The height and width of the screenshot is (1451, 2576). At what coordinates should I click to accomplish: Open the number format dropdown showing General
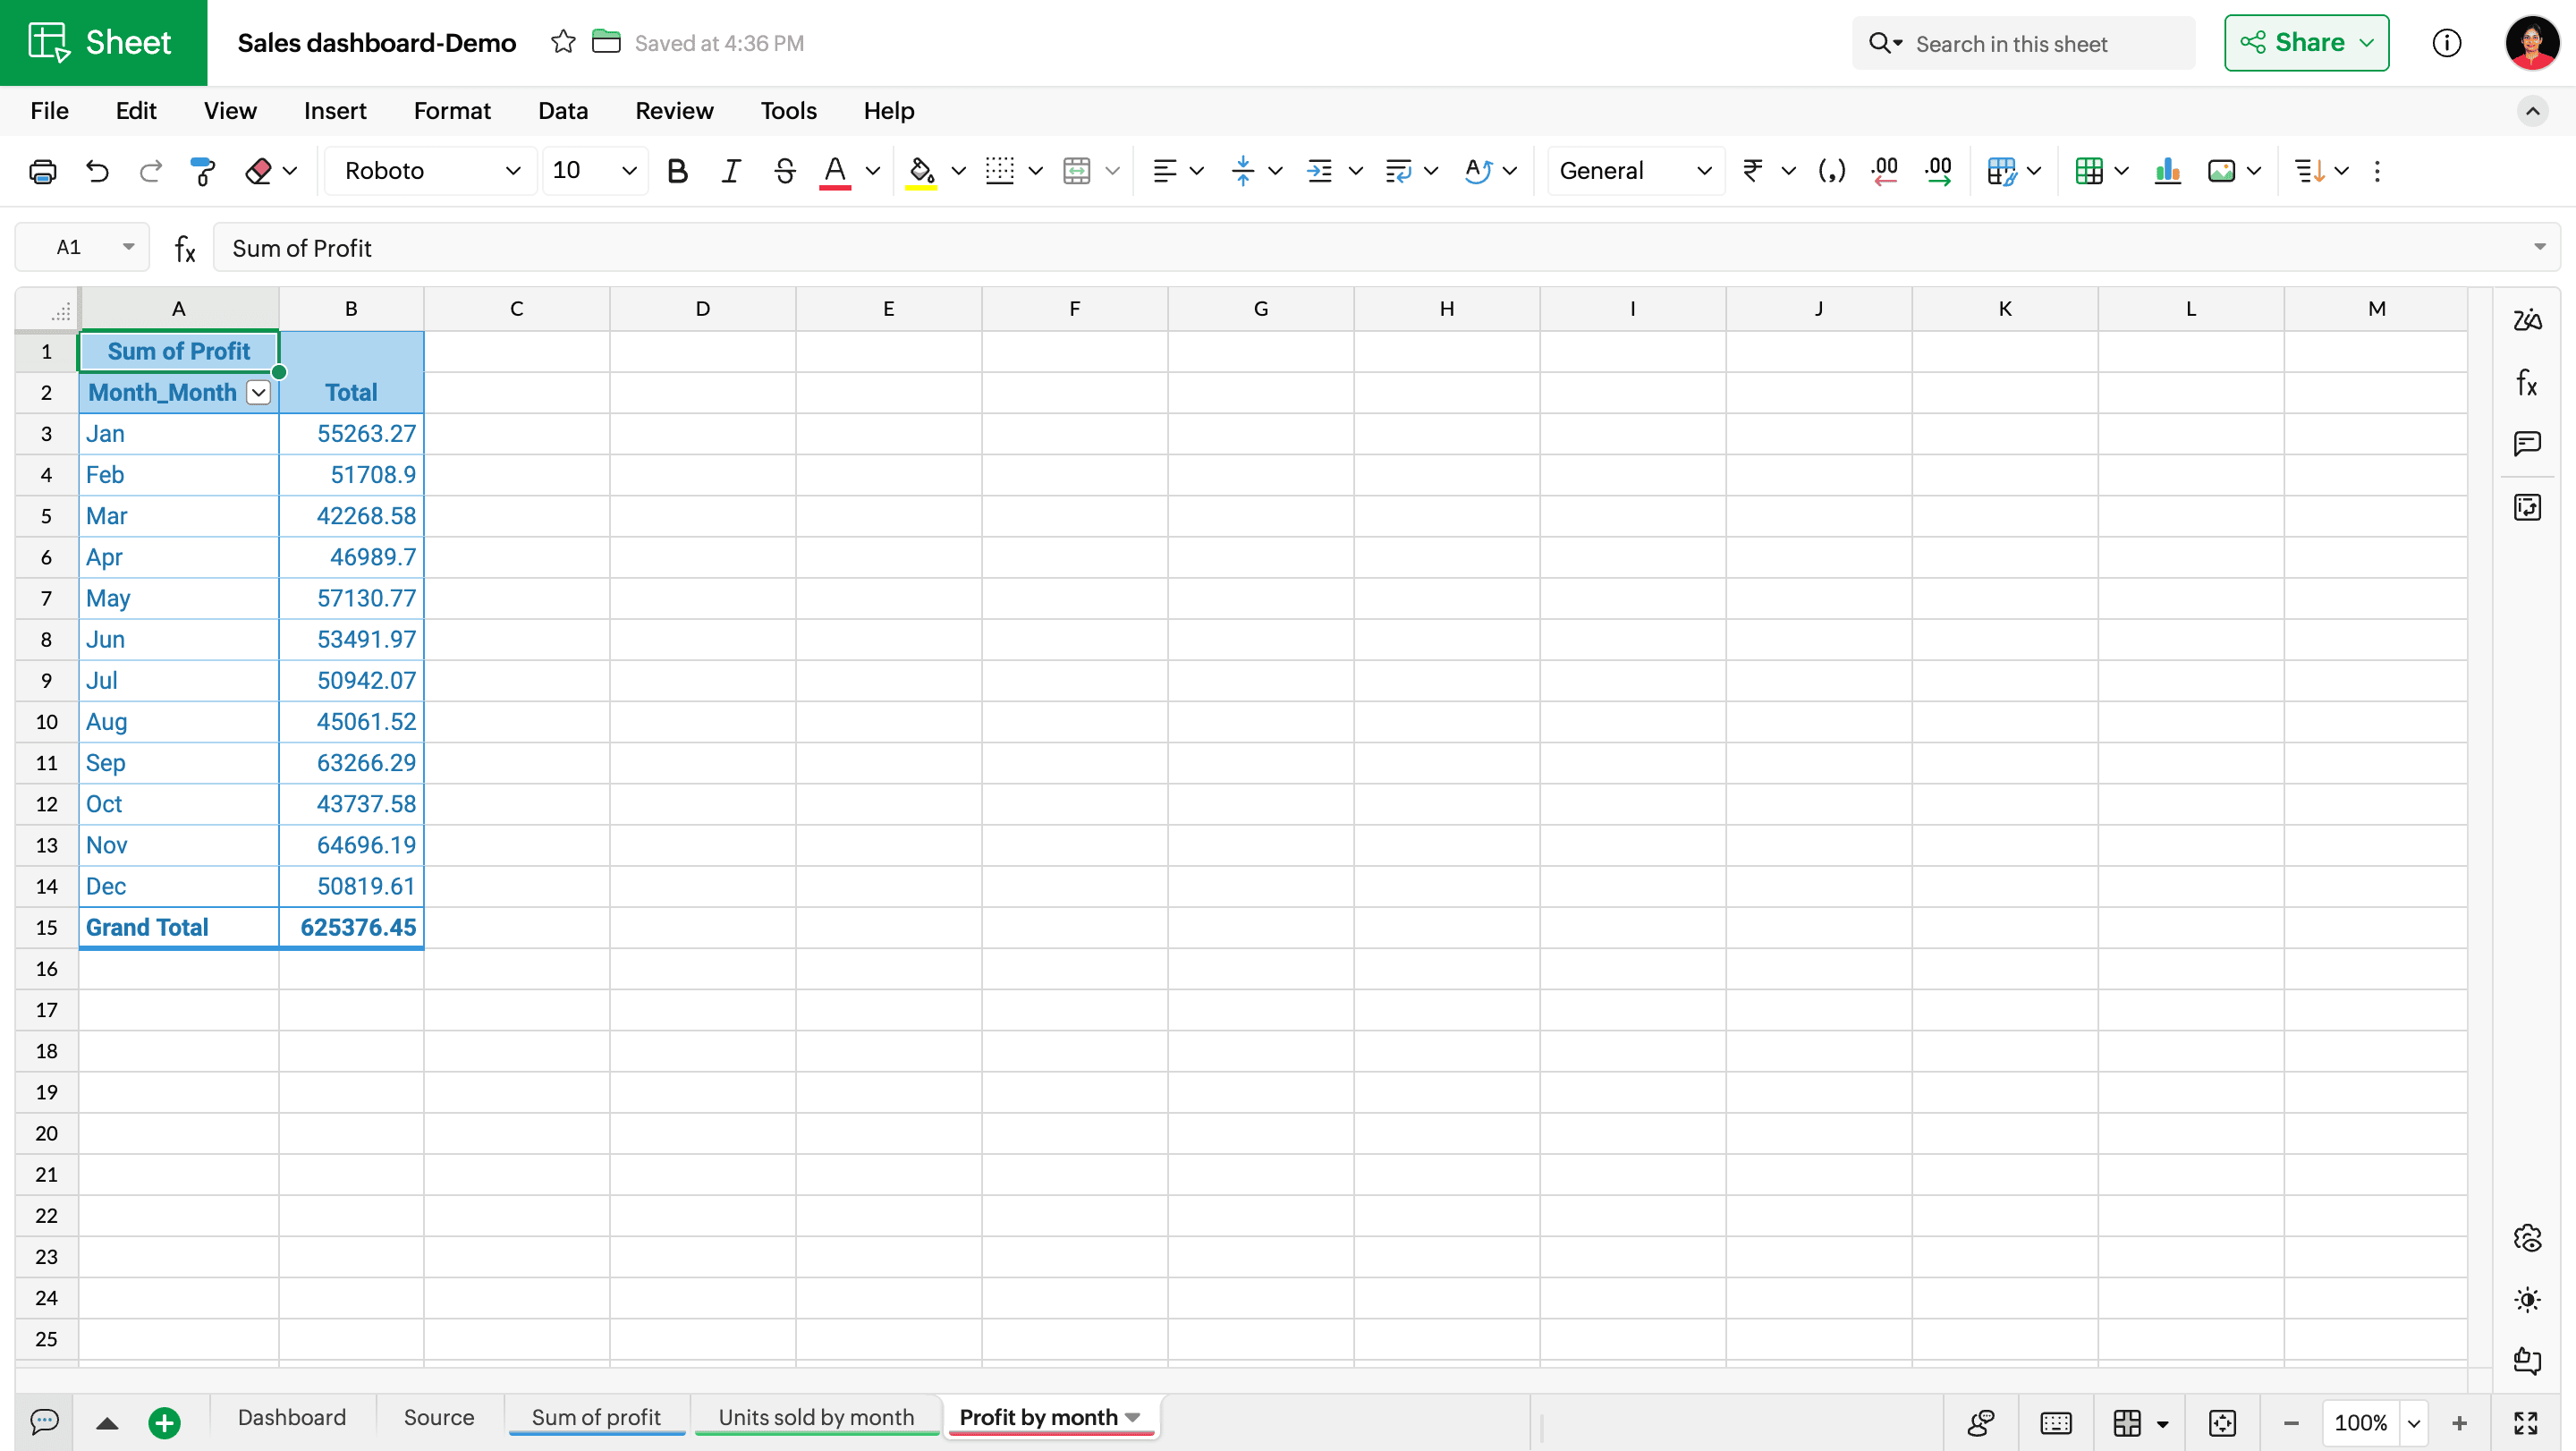point(1635,171)
